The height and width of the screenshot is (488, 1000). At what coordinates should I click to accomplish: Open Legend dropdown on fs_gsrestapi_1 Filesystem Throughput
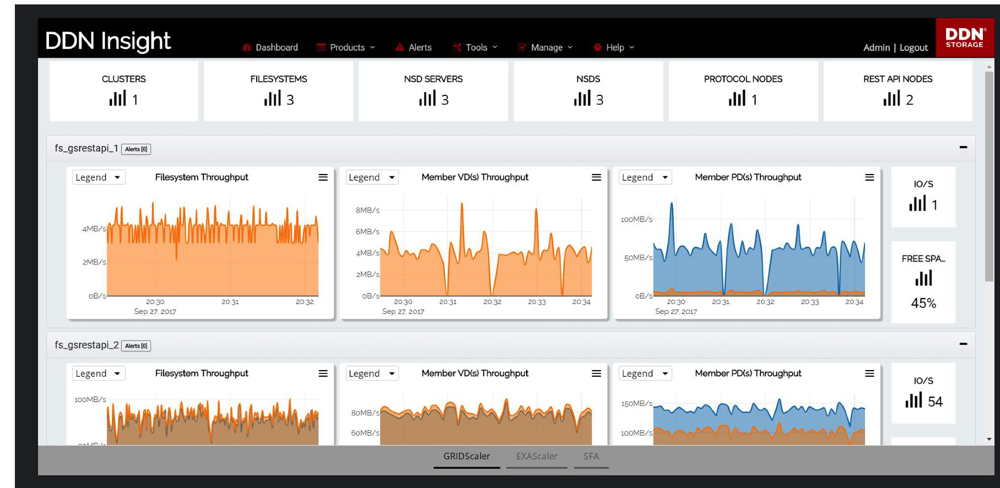(x=99, y=177)
